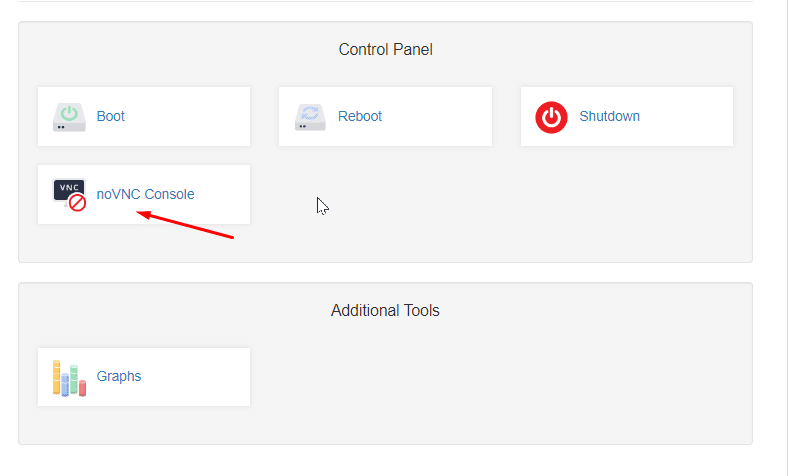
Task: Open the Boot link
Action: 111,116
